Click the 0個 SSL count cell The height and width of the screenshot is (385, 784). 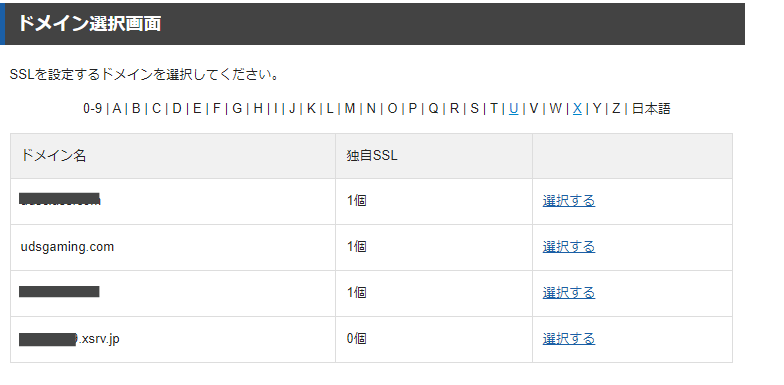[434, 340]
